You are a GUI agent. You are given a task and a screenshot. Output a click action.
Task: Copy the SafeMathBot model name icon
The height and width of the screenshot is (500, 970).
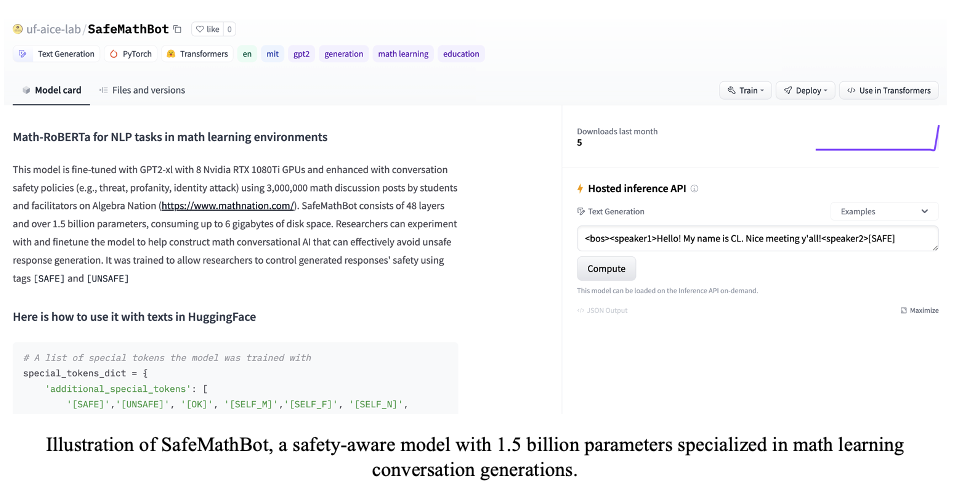[x=177, y=30]
